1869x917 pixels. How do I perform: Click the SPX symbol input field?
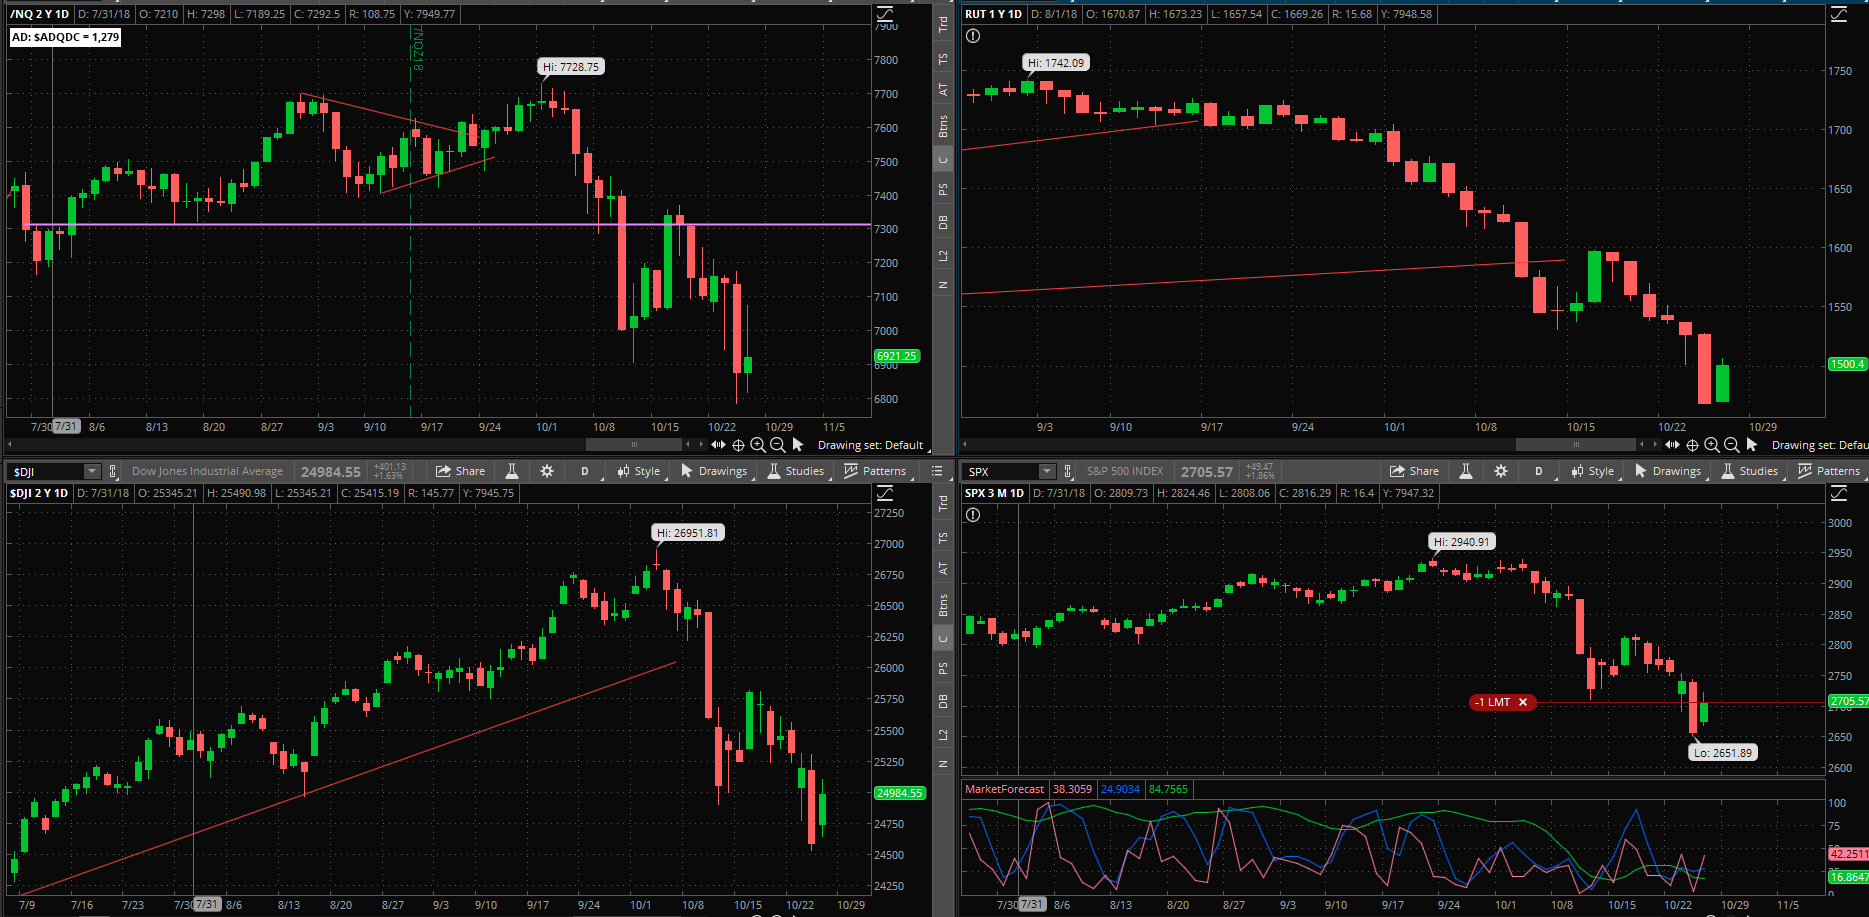1002,471
